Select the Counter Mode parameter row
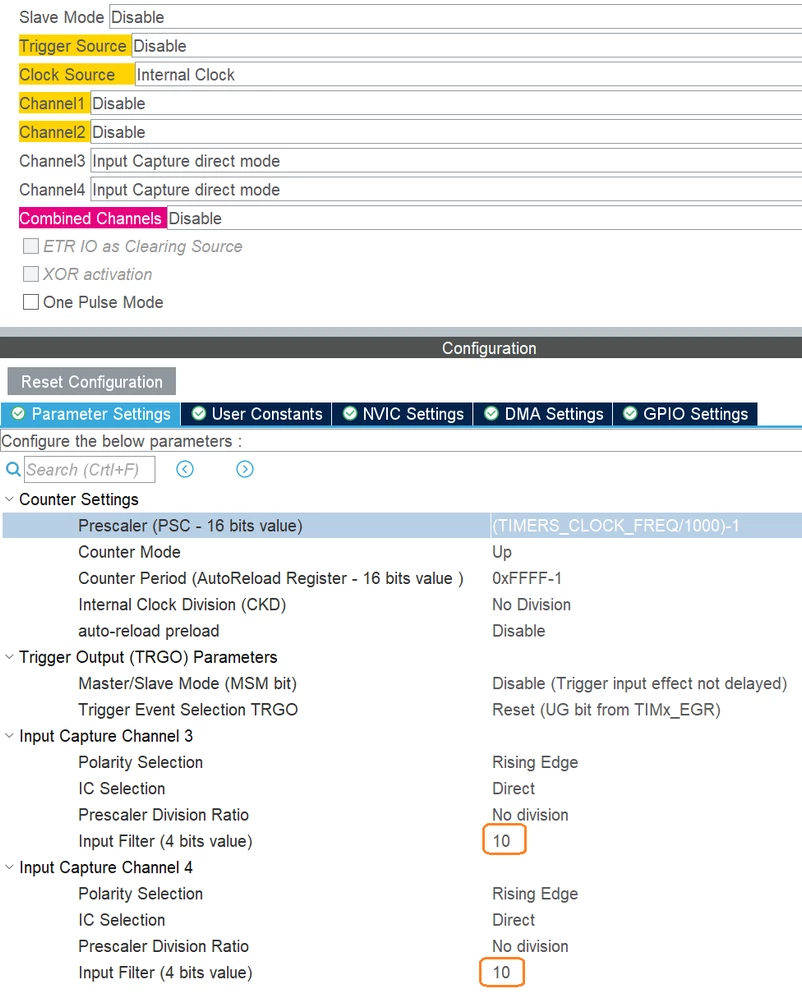The width and height of the screenshot is (802, 998). 402,552
